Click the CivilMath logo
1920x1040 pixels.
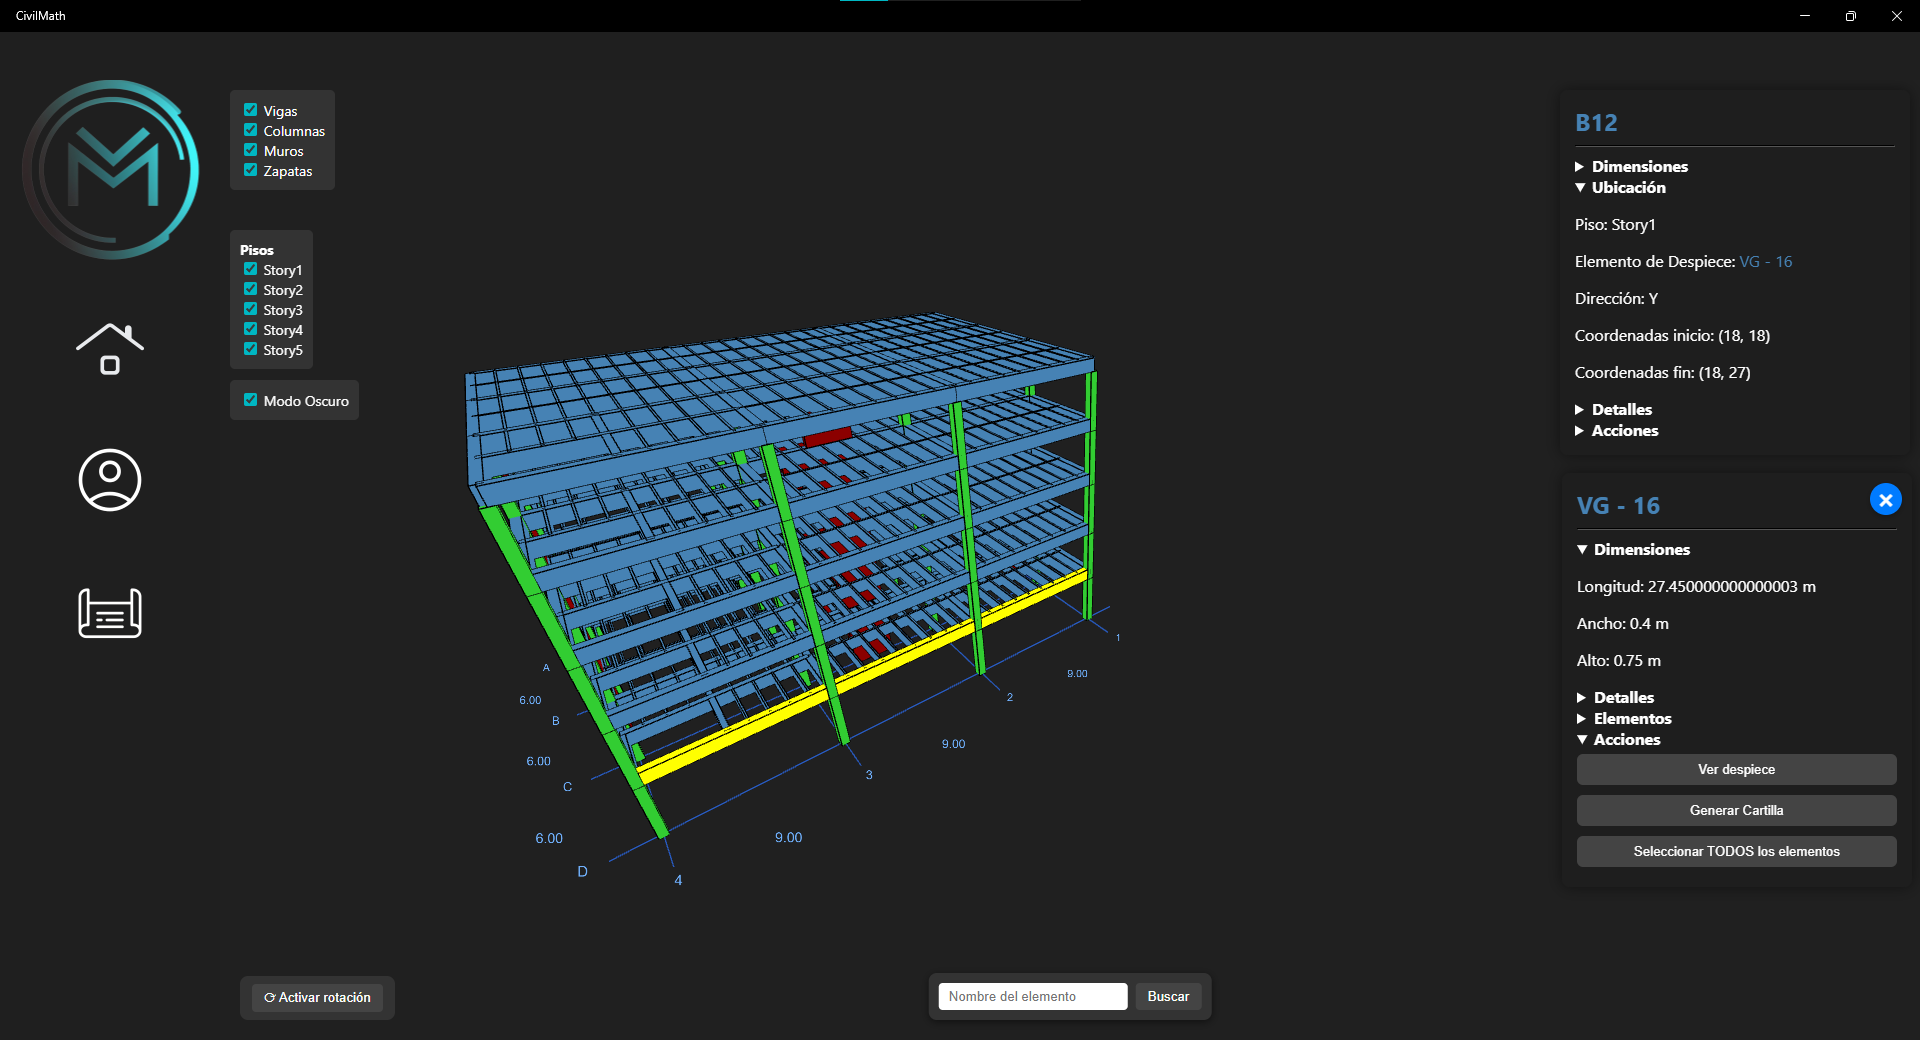click(111, 169)
